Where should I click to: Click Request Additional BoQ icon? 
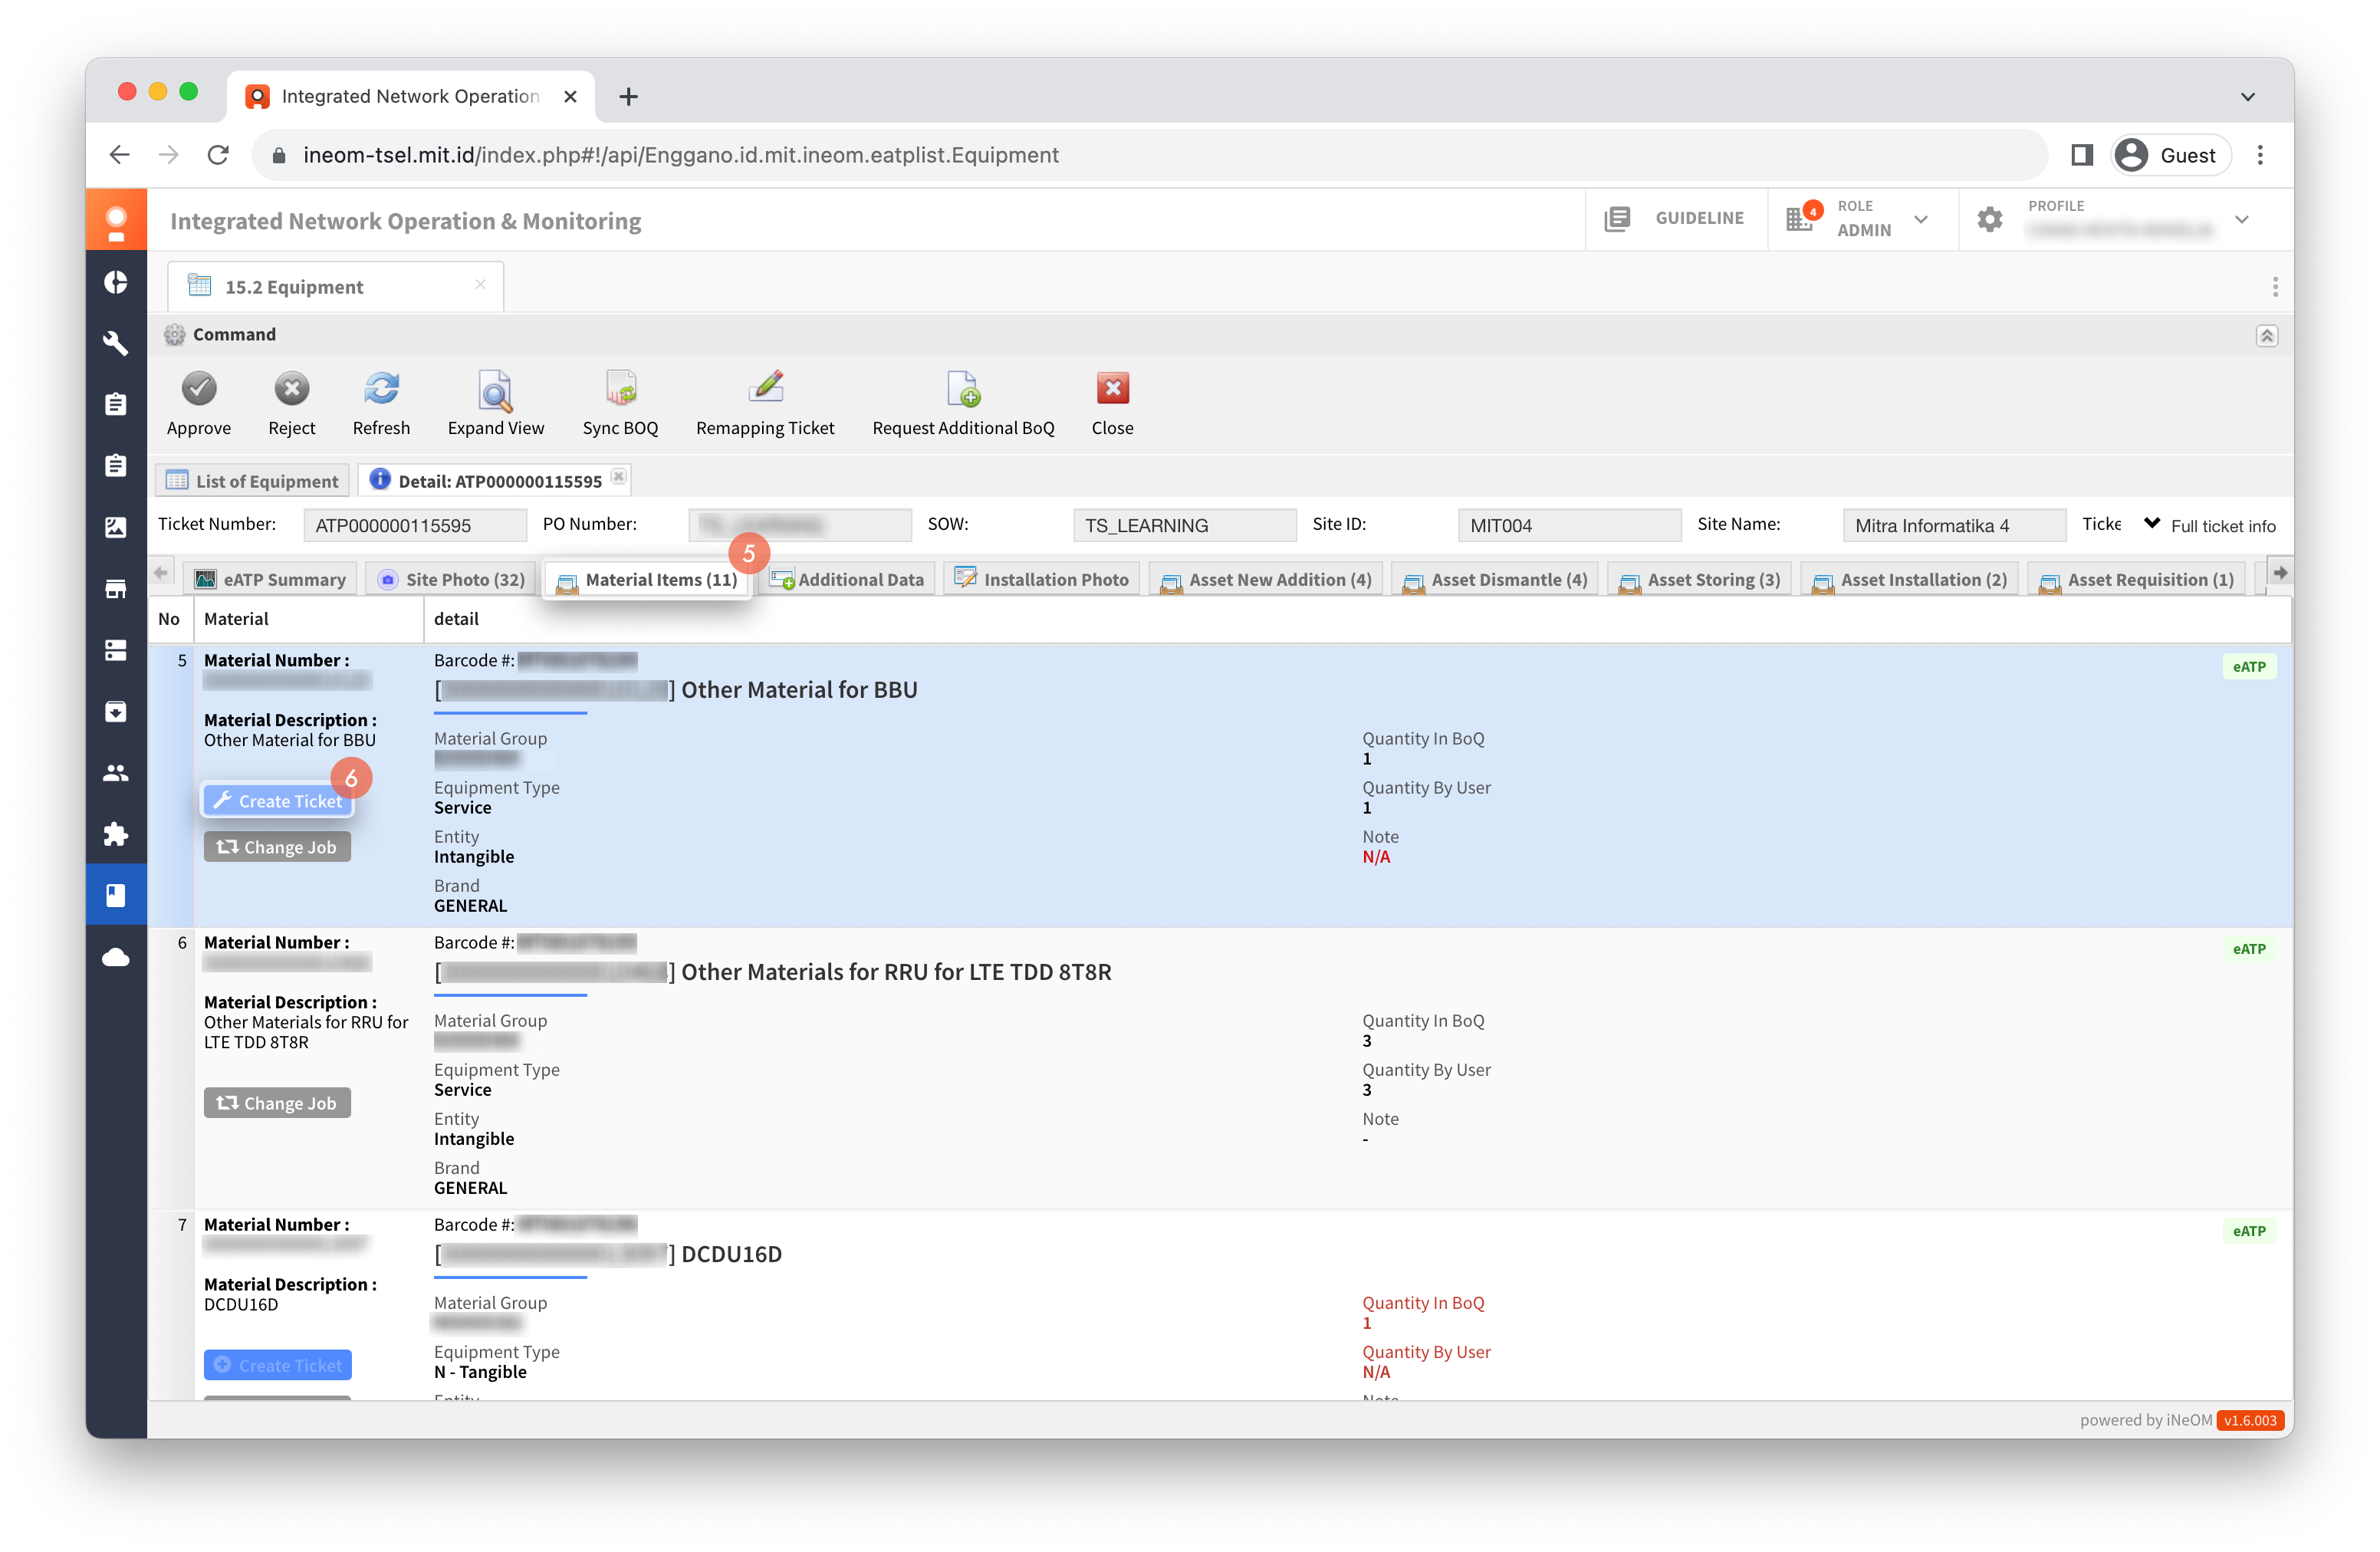tap(963, 388)
